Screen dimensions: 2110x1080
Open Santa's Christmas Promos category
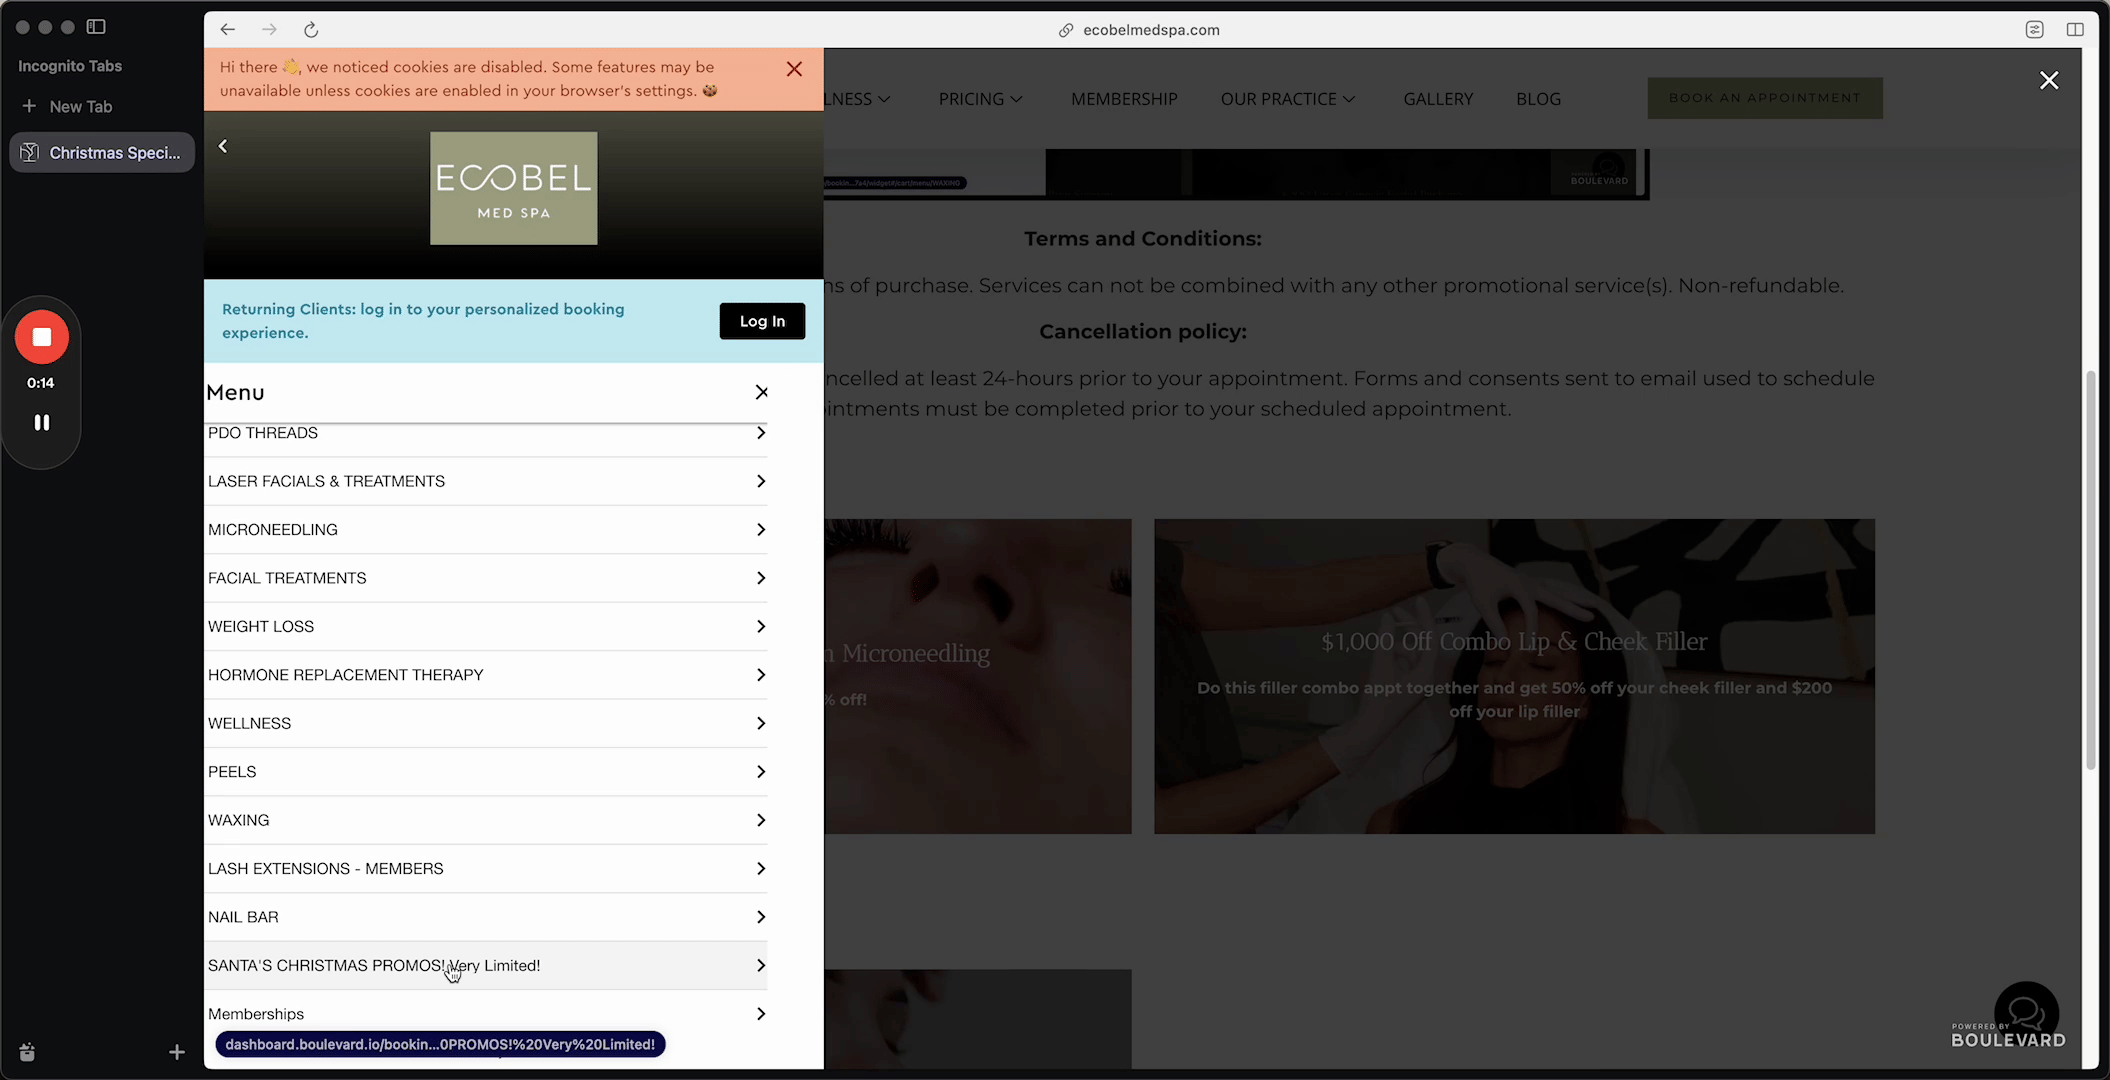click(486, 966)
